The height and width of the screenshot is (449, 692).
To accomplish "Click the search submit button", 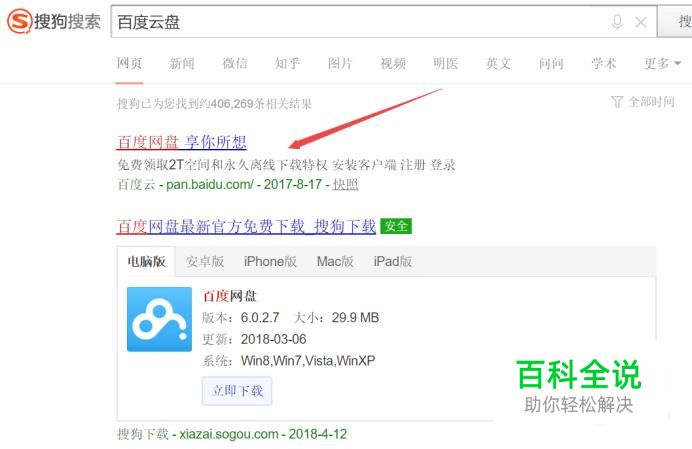I will point(675,22).
